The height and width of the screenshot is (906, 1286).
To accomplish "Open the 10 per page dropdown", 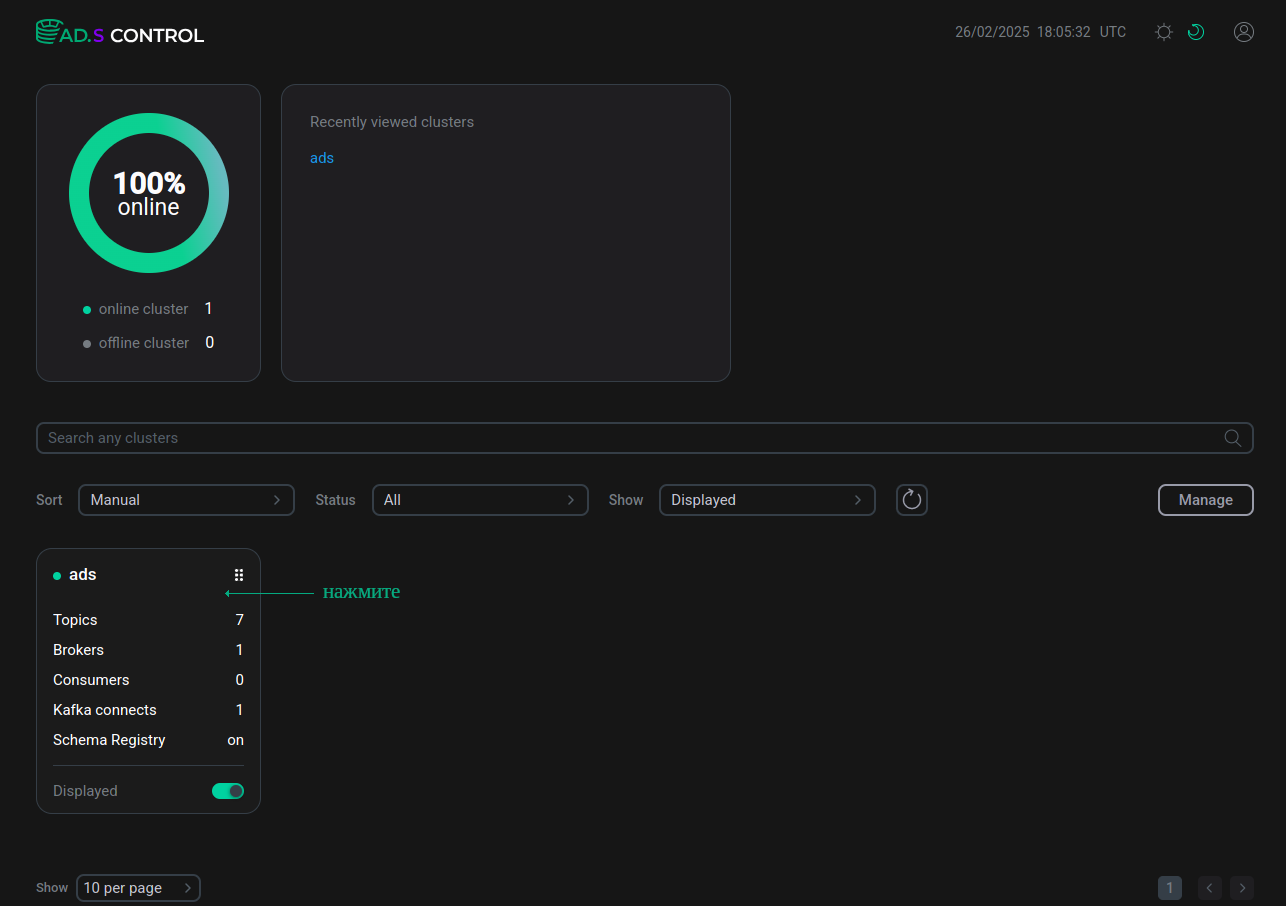I will pyautogui.click(x=138, y=888).
